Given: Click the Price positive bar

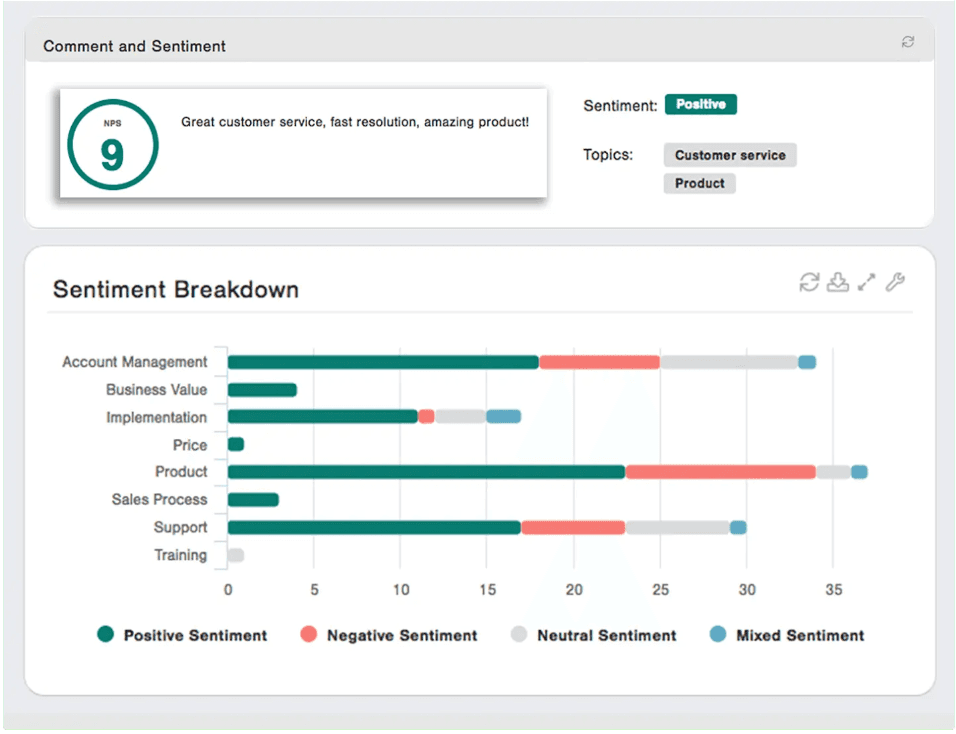Looking at the screenshot, I should click(x=236, y=444).
